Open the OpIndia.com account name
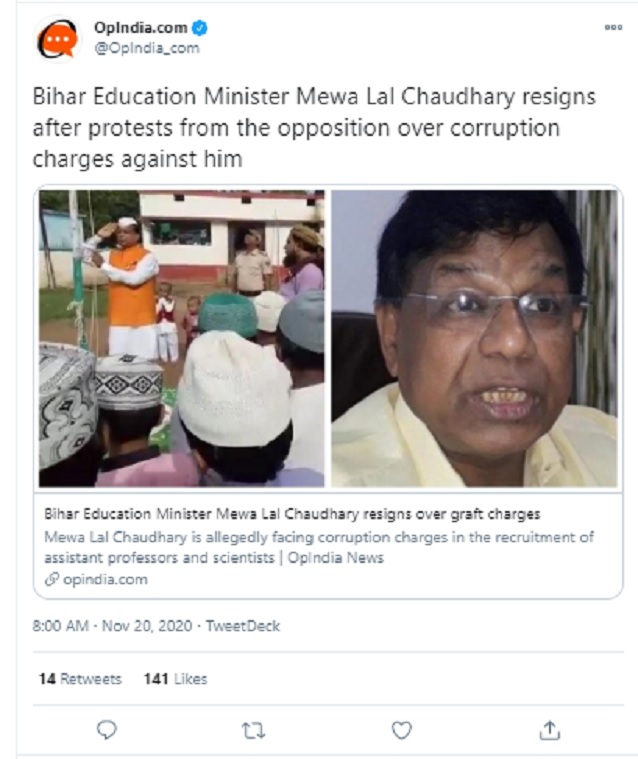Screen dimensions: 638x759 pos(141,28)
